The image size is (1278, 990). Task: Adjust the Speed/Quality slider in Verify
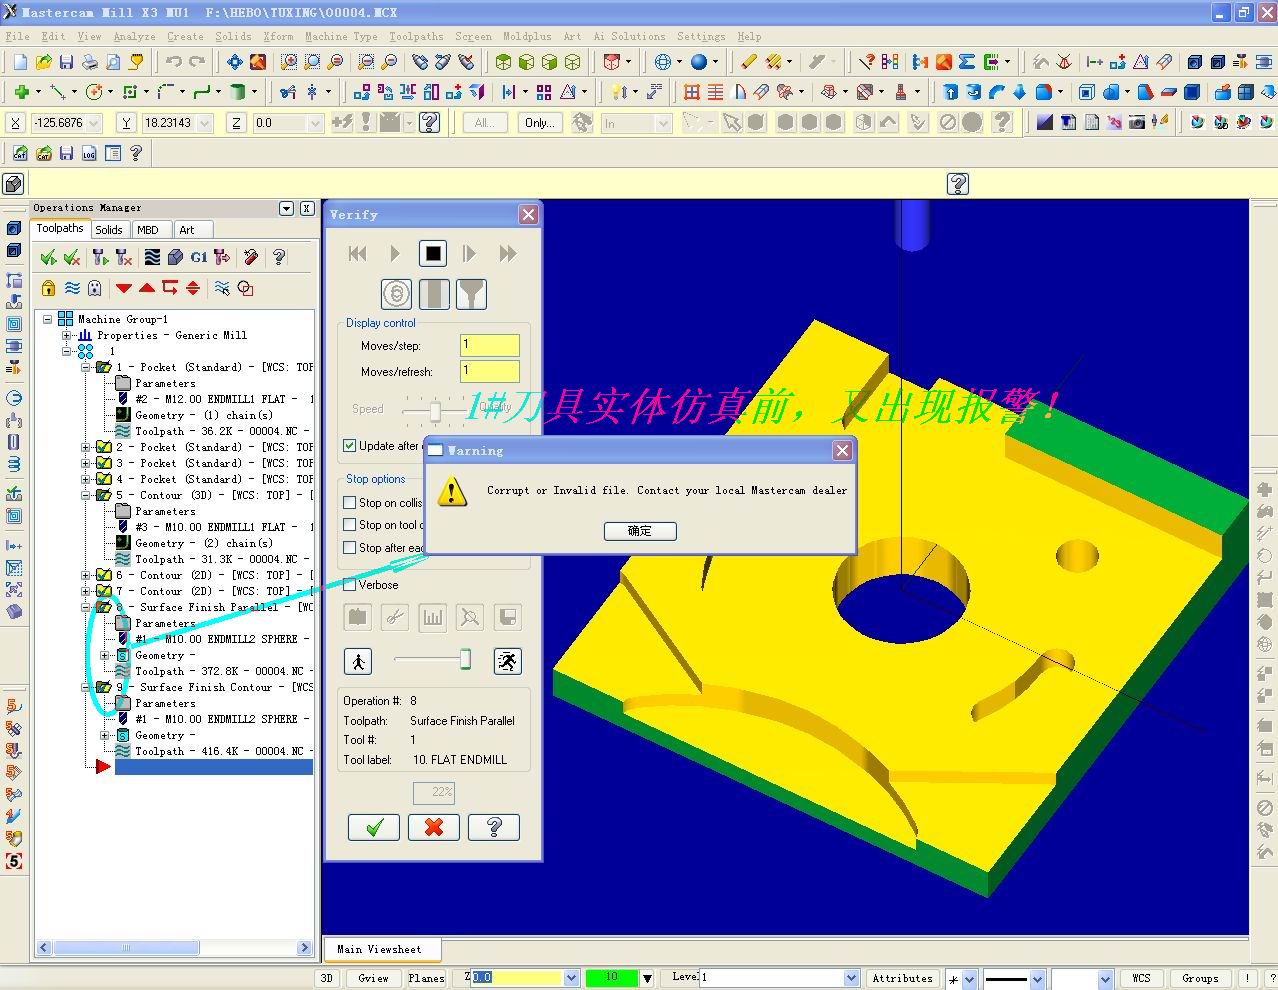(x=435, y=411)
